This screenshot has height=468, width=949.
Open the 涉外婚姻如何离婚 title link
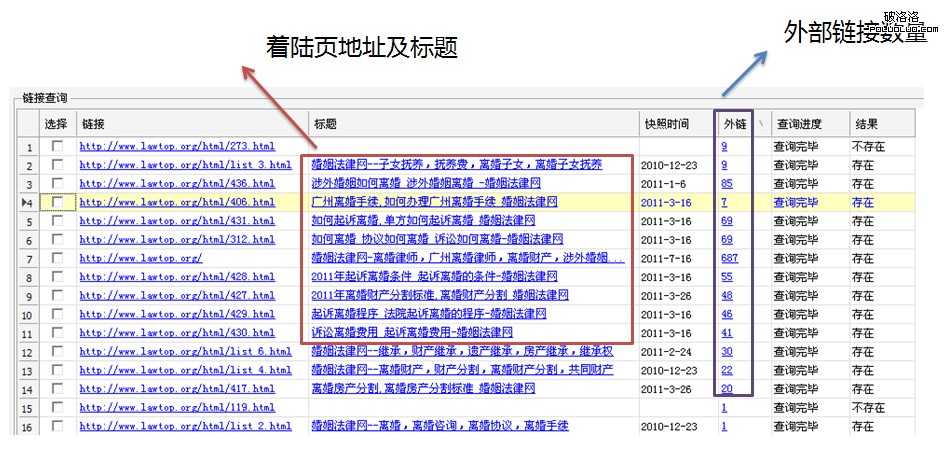pyautogui.click(x=426, y=184)
